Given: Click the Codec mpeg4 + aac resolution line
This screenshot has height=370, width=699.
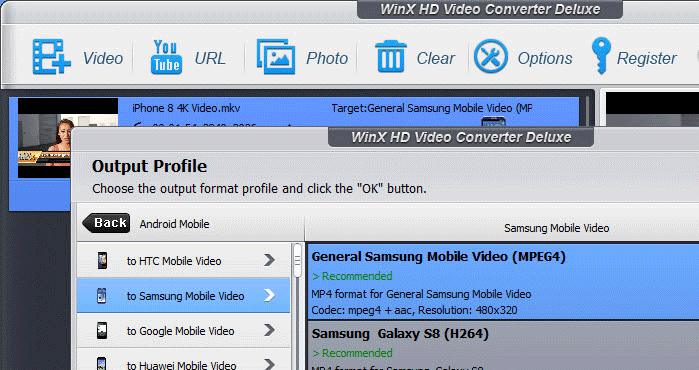Looking at the screenshot, I should [414, 310].
